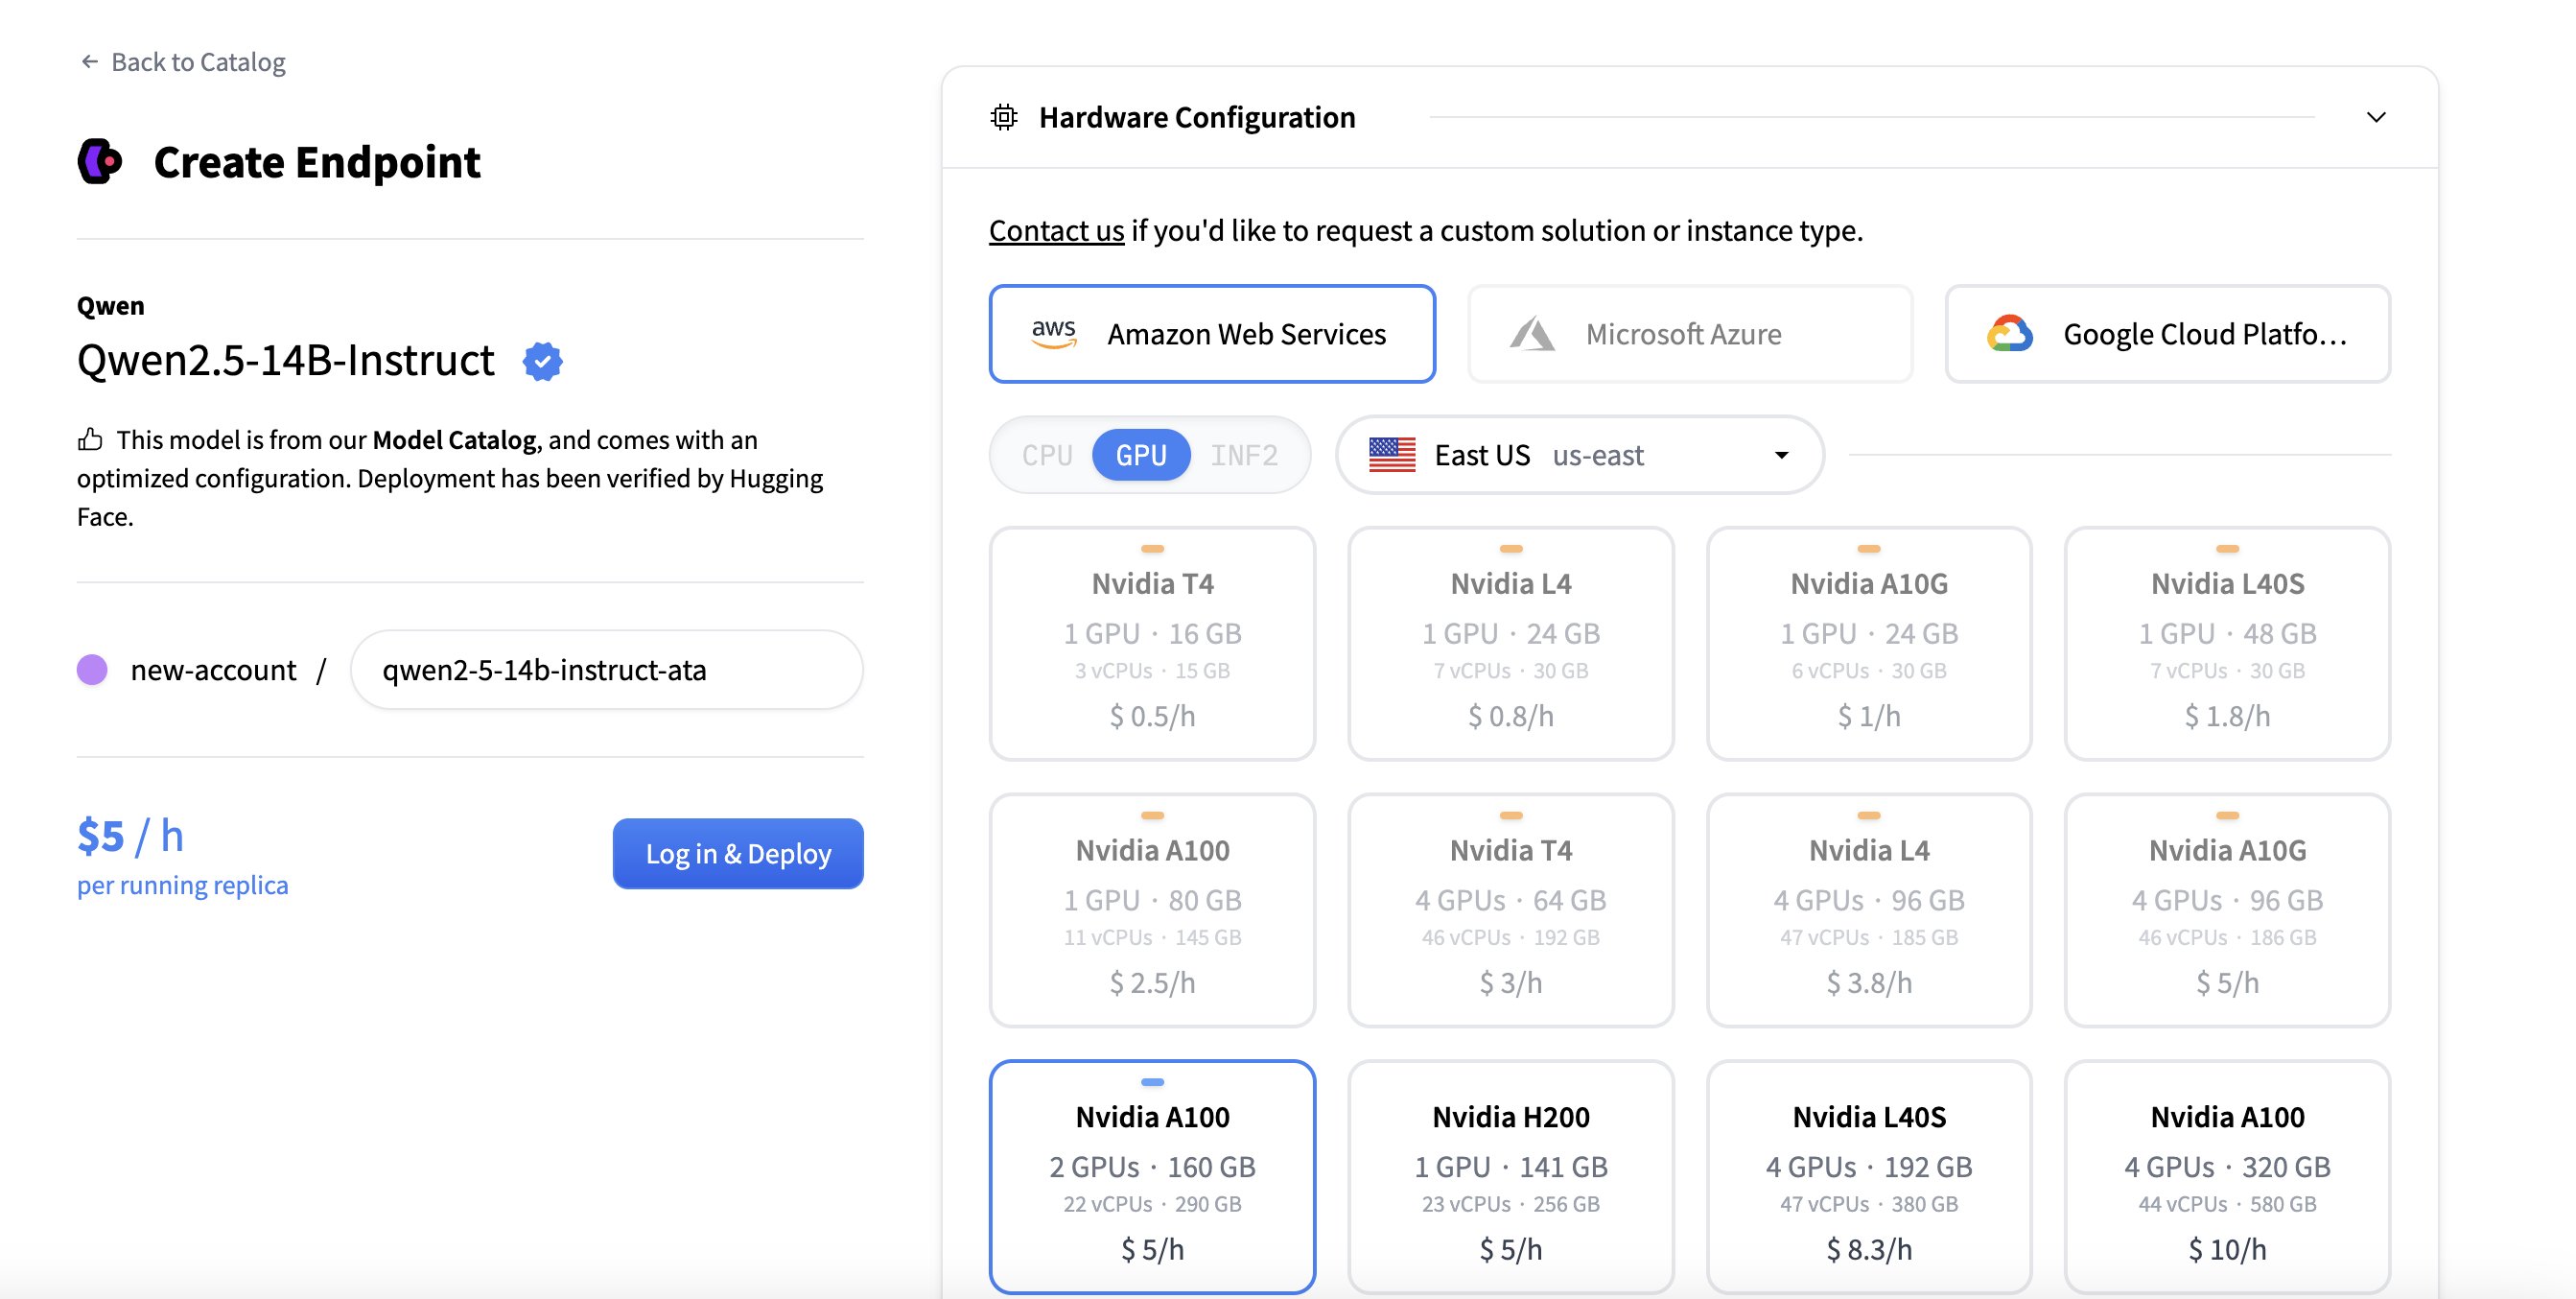Image resolution: width=2576 pixels, height=1299 pixels.
Task: Click the endpoint name input field
Action: [x=606, y=669]
